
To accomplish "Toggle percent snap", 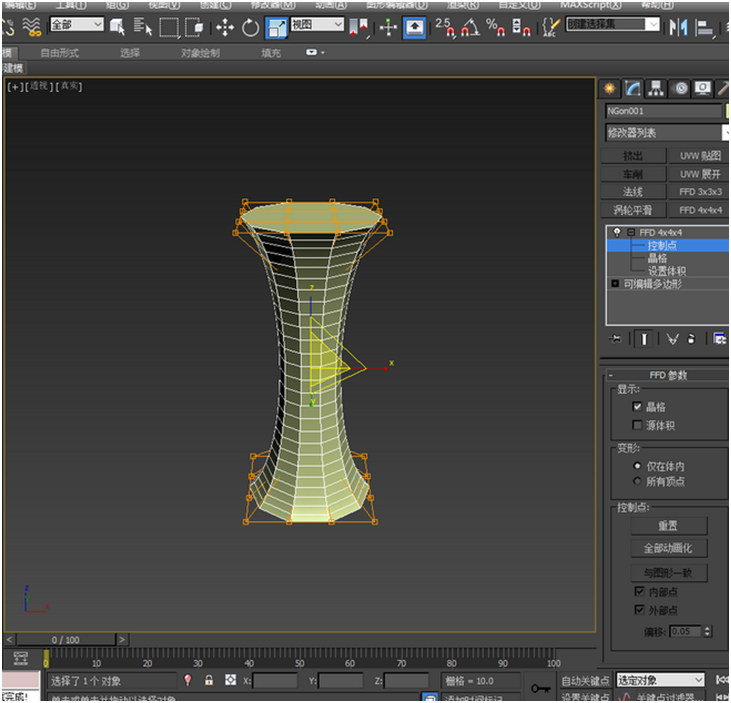I will [x=495, y=27].
